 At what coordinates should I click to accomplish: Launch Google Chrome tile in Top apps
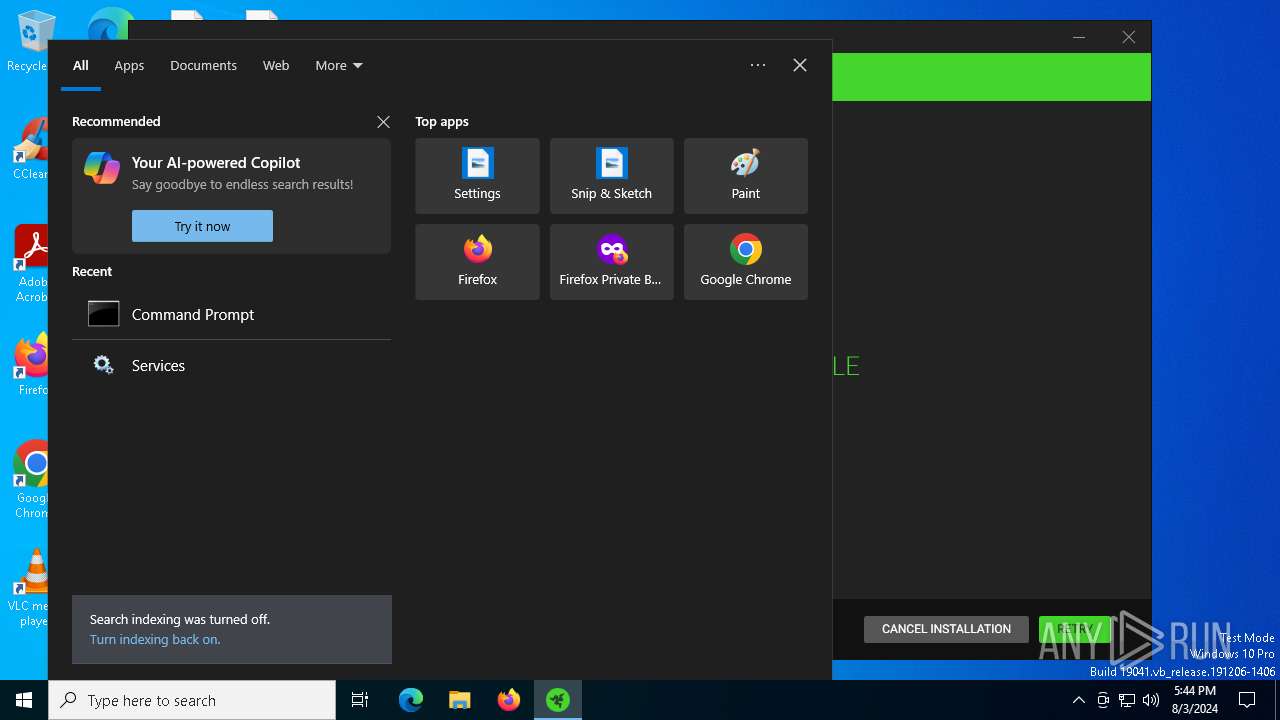point(745,262)
